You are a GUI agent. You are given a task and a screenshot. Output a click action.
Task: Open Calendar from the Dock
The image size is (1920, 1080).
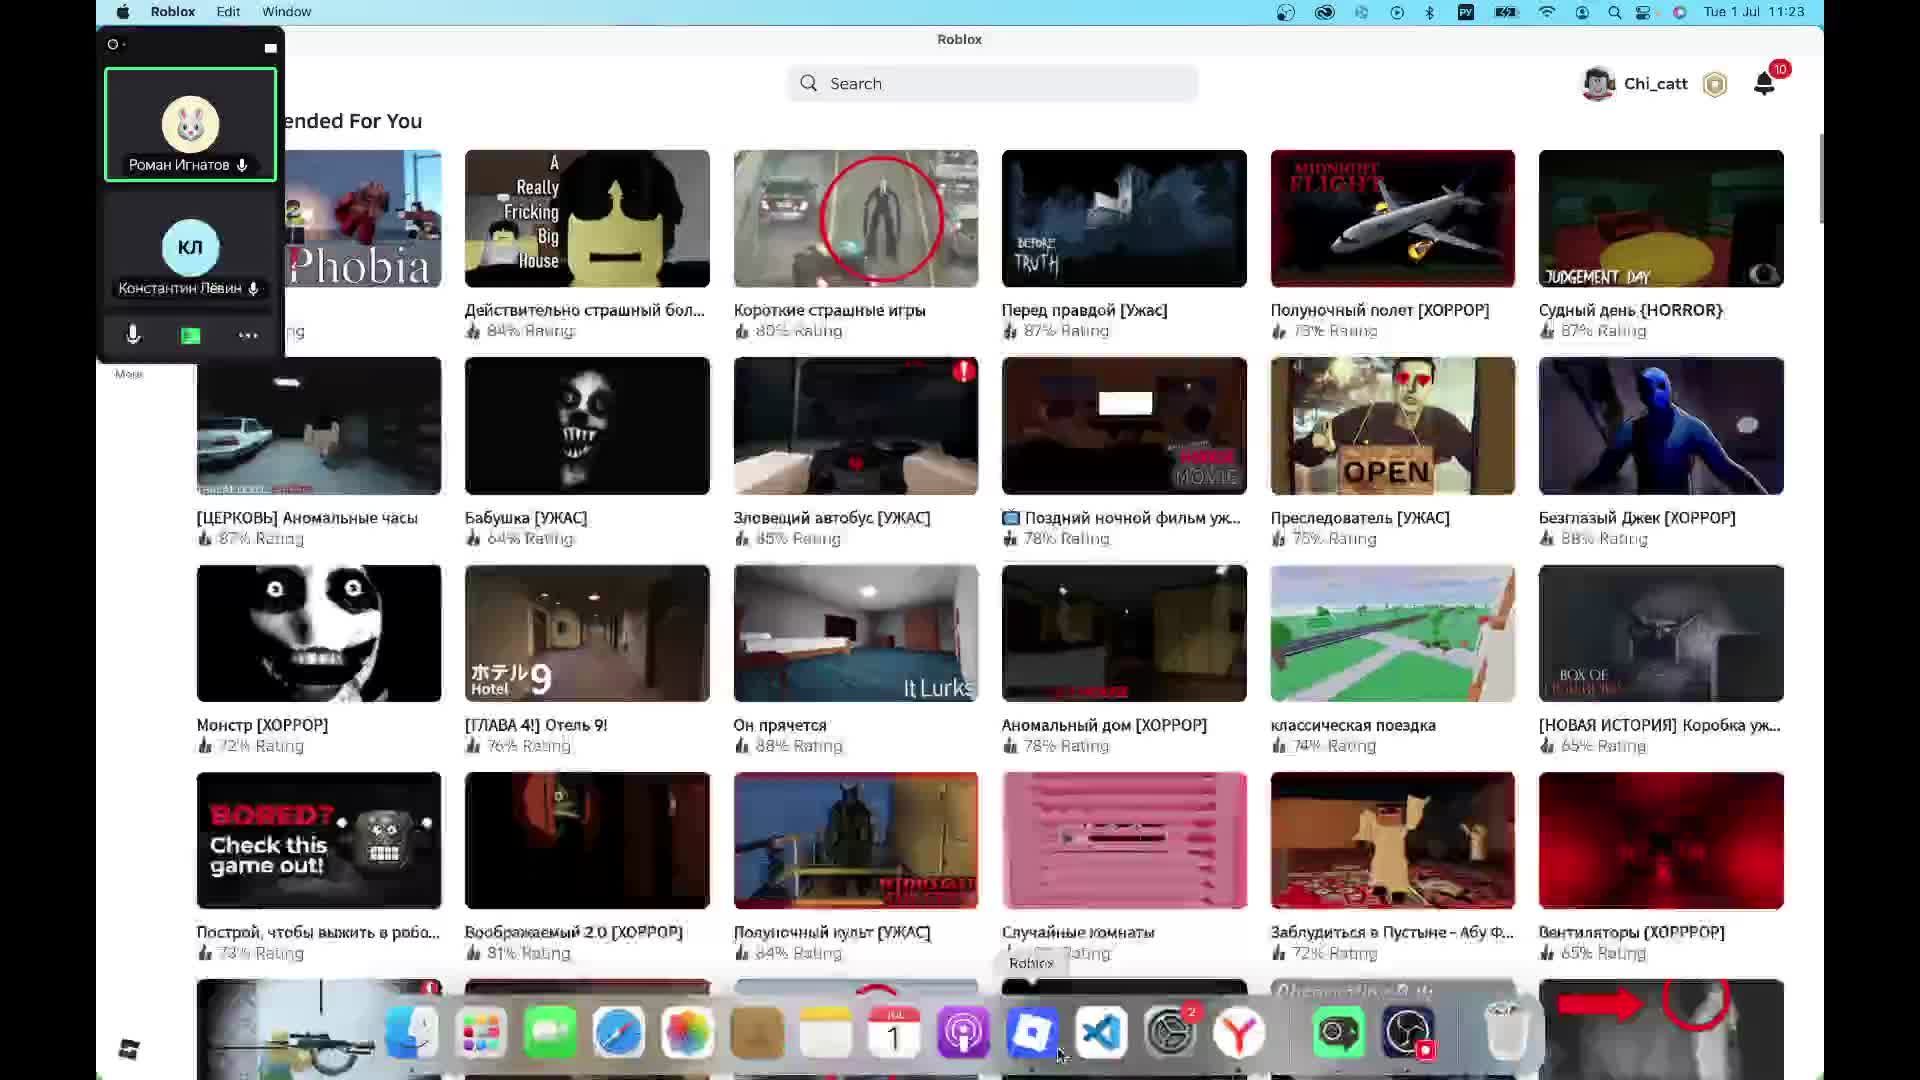pos(894,1032)
